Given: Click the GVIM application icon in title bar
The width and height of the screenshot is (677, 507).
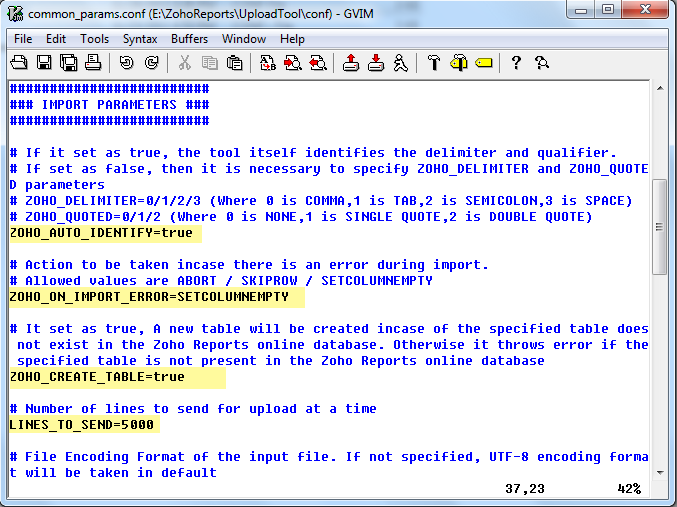Looking at the screenshot, I should coord(16,13).
